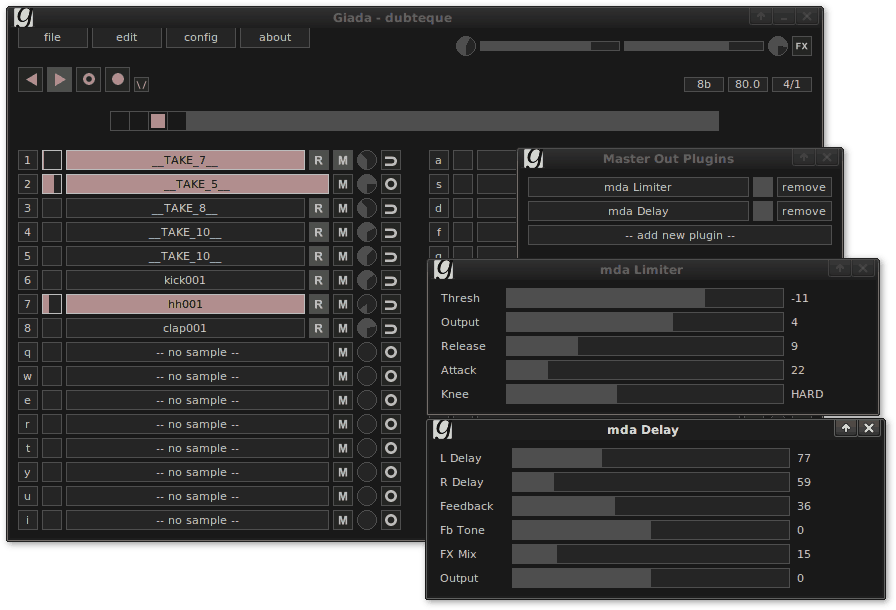Open the edit menu
The image size is (896, 610).
127,38
